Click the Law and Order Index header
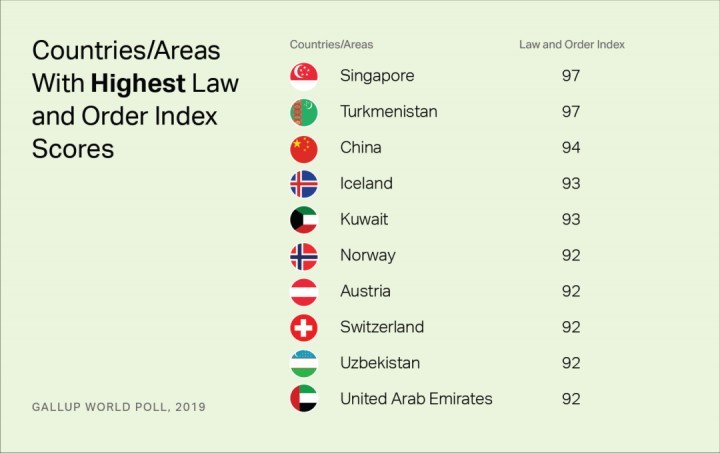 pos(572,45)
